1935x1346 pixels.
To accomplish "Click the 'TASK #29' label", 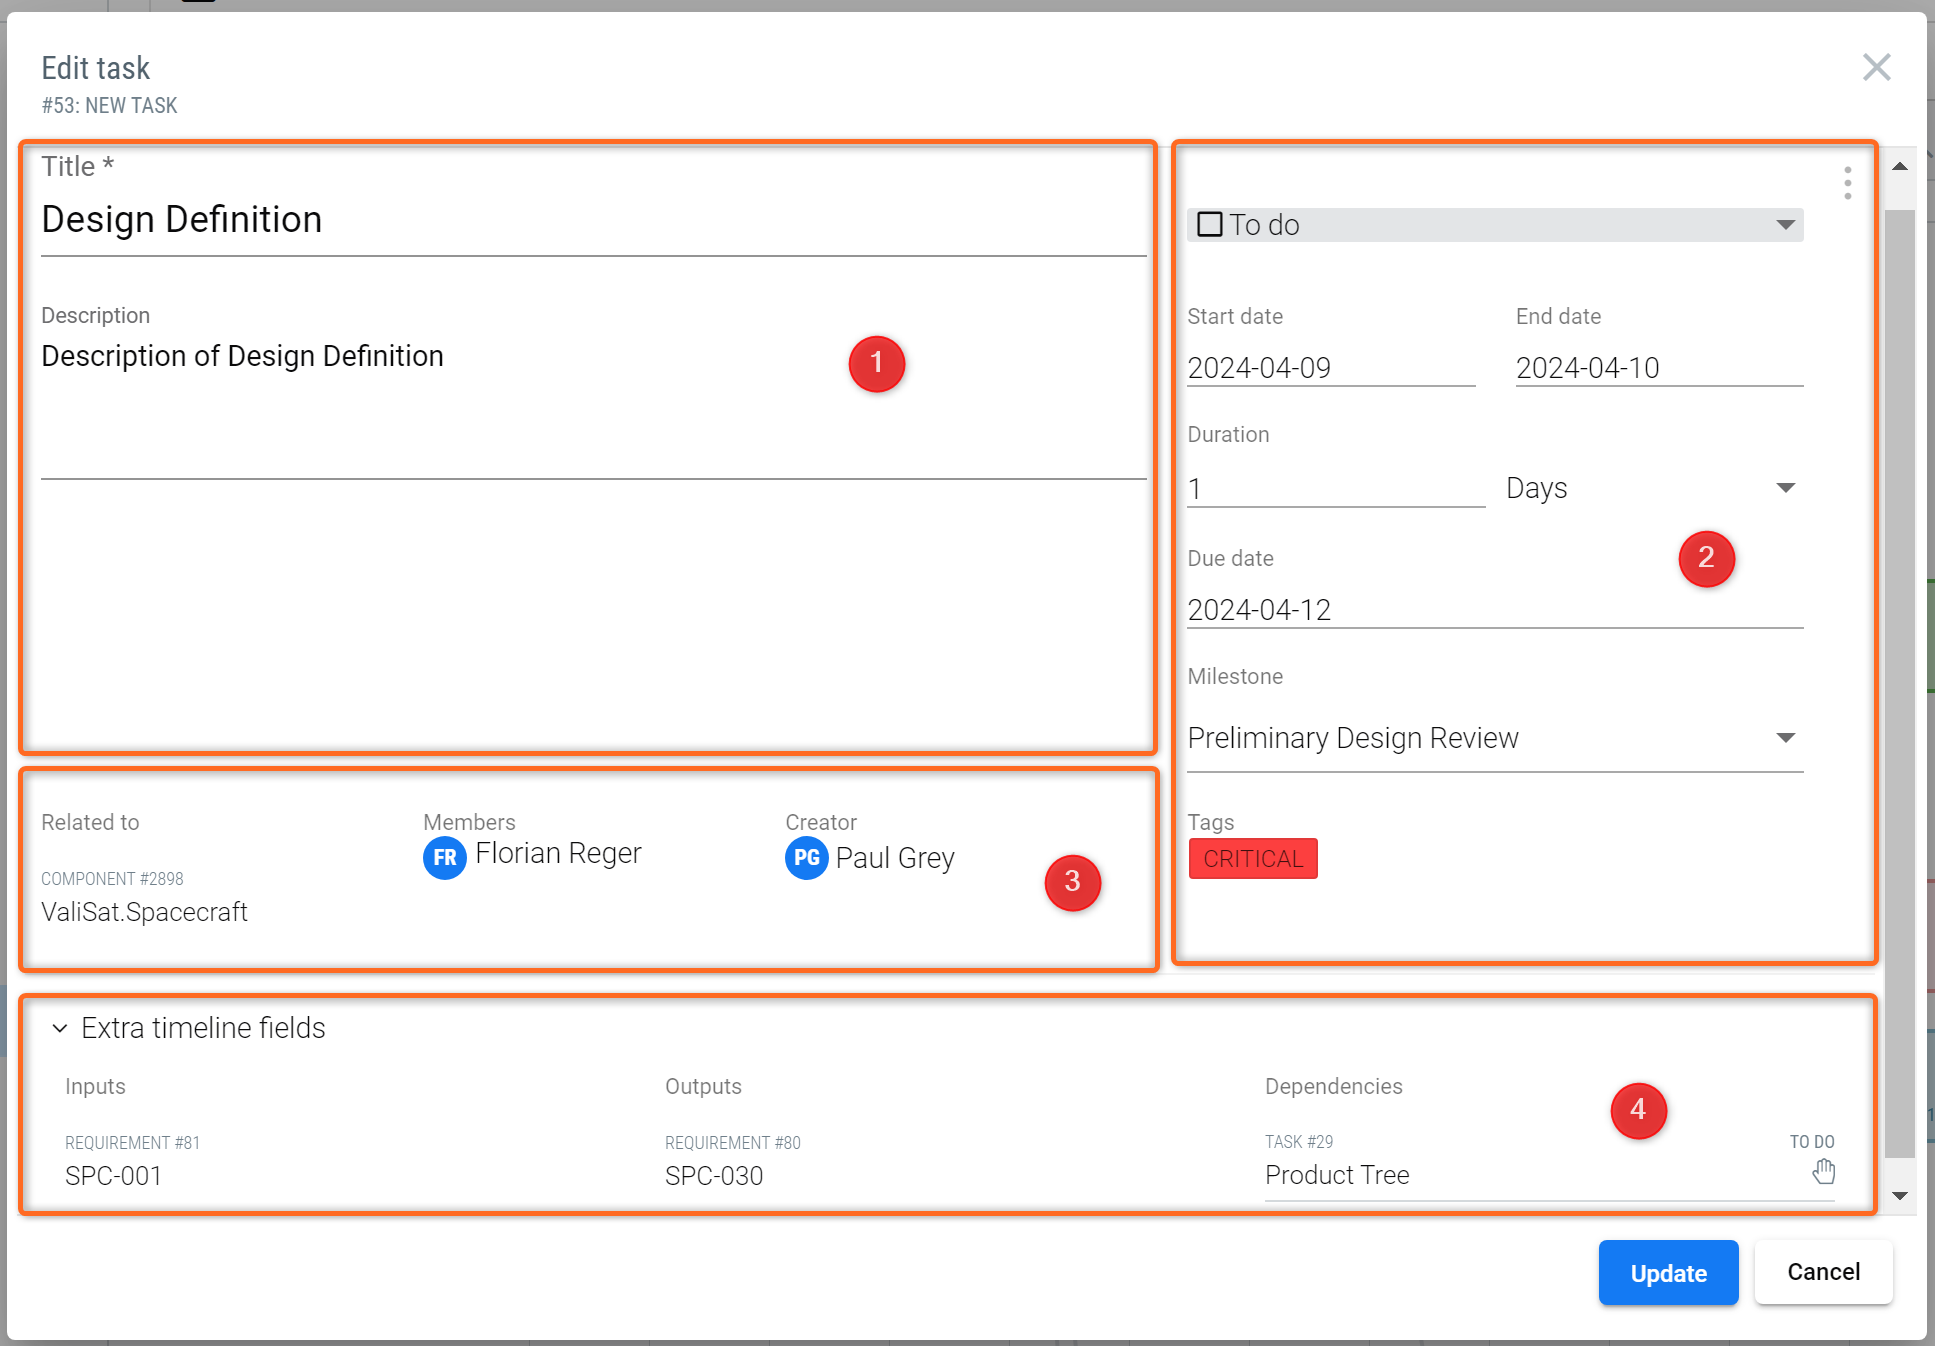I will (1299, 1142).
